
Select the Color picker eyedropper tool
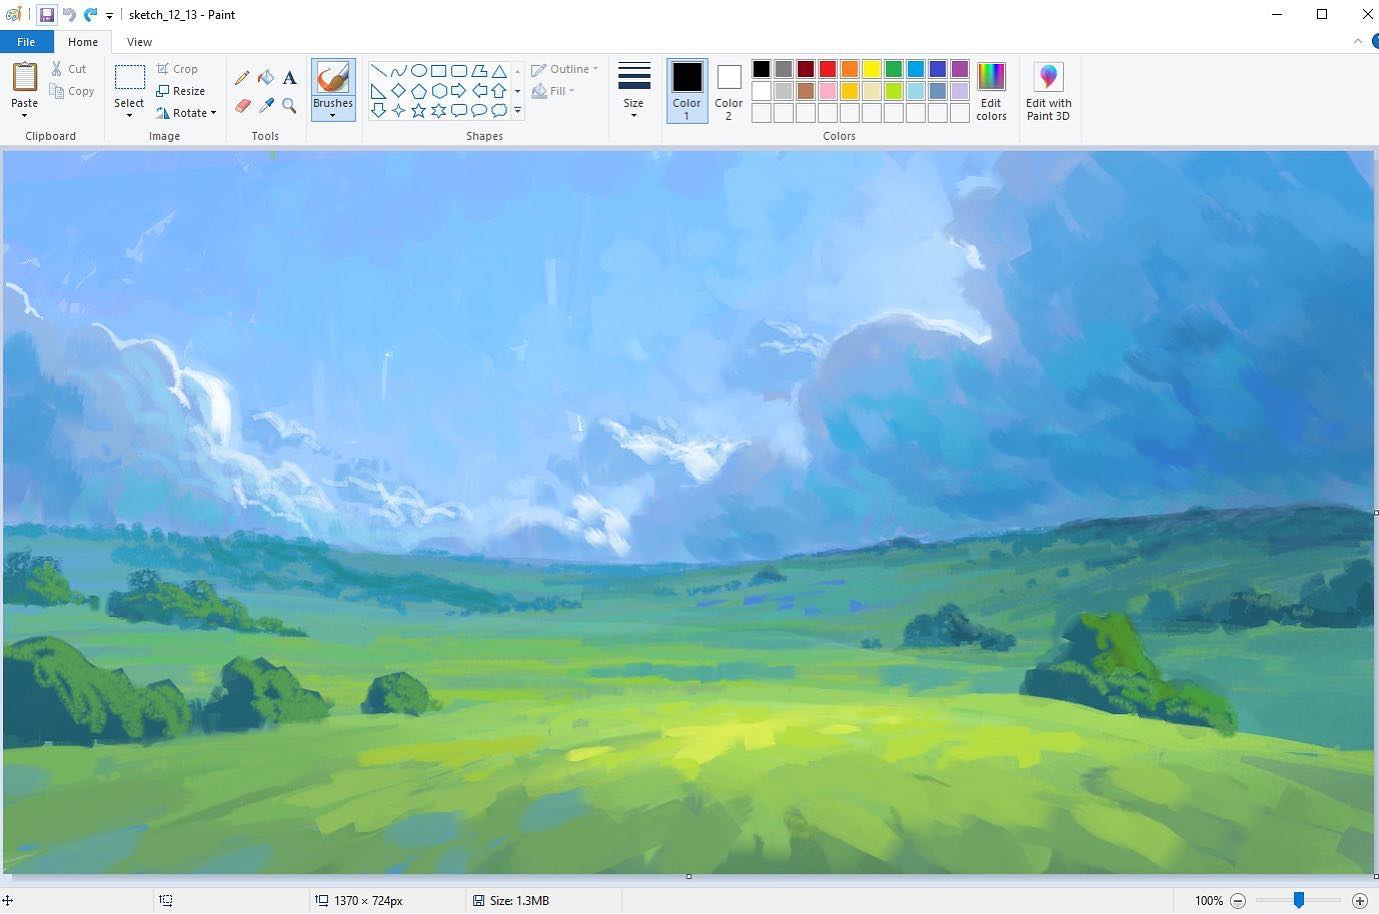tap(266, 105)
